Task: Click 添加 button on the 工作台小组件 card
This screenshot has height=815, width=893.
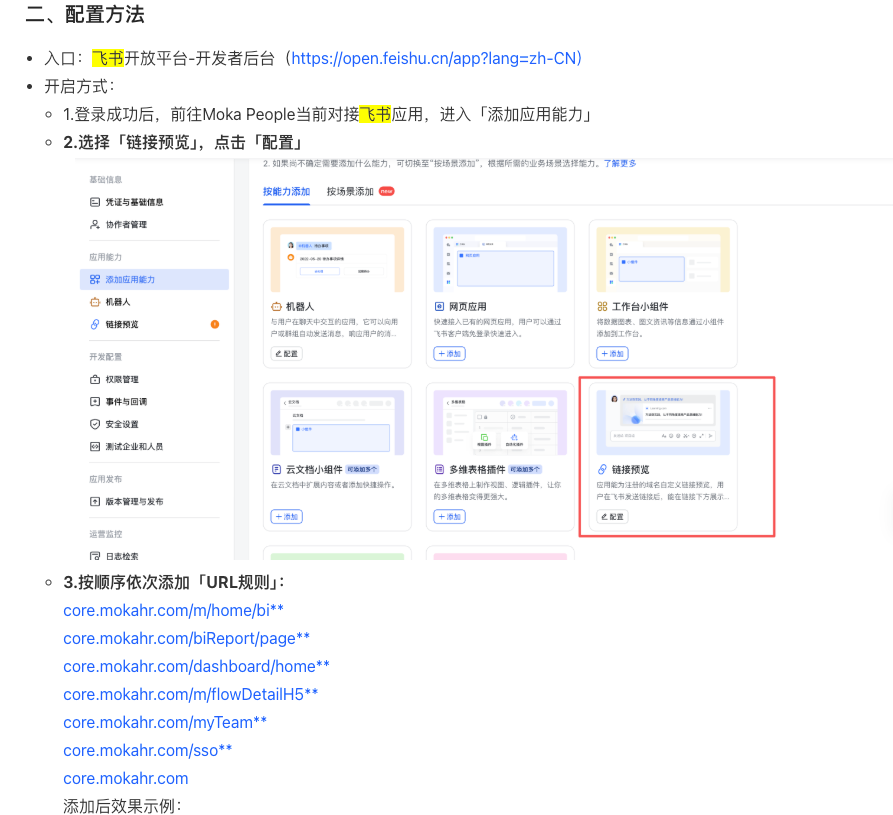Action: pyautogui.click(x=612, y=354)
